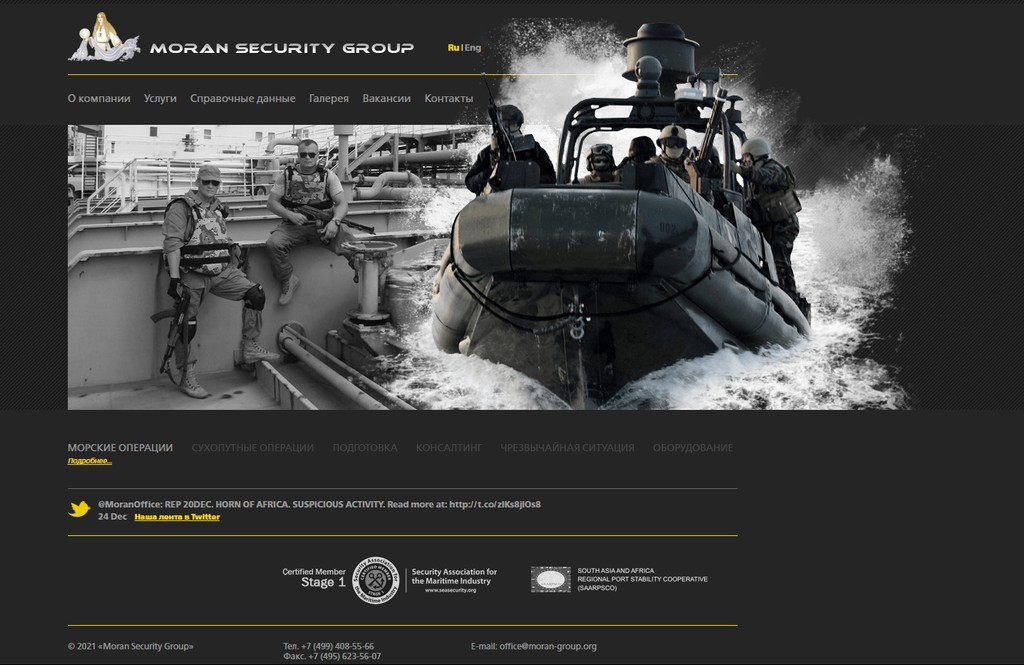The image size is (1024, 665).
Task: Open the Контакты menu item
Action: [449, 99]
